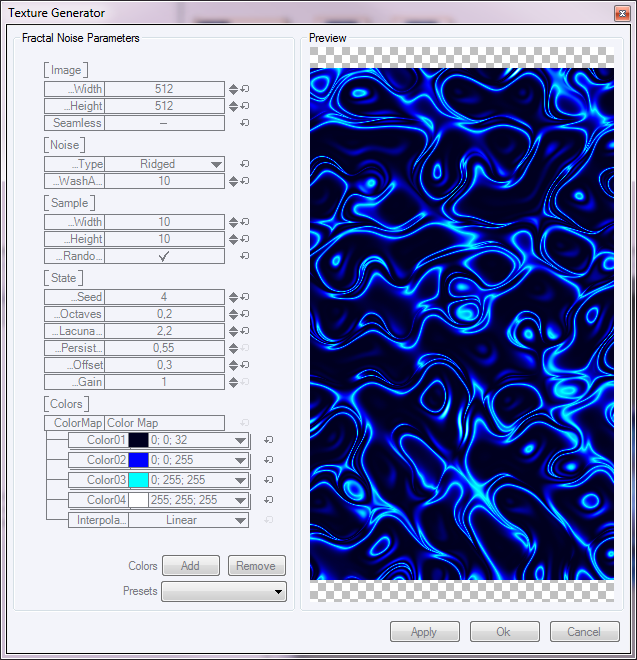This screenshot has width=637, height=660.
Task: Reset the Octaves value
Action: coord(245,314)
